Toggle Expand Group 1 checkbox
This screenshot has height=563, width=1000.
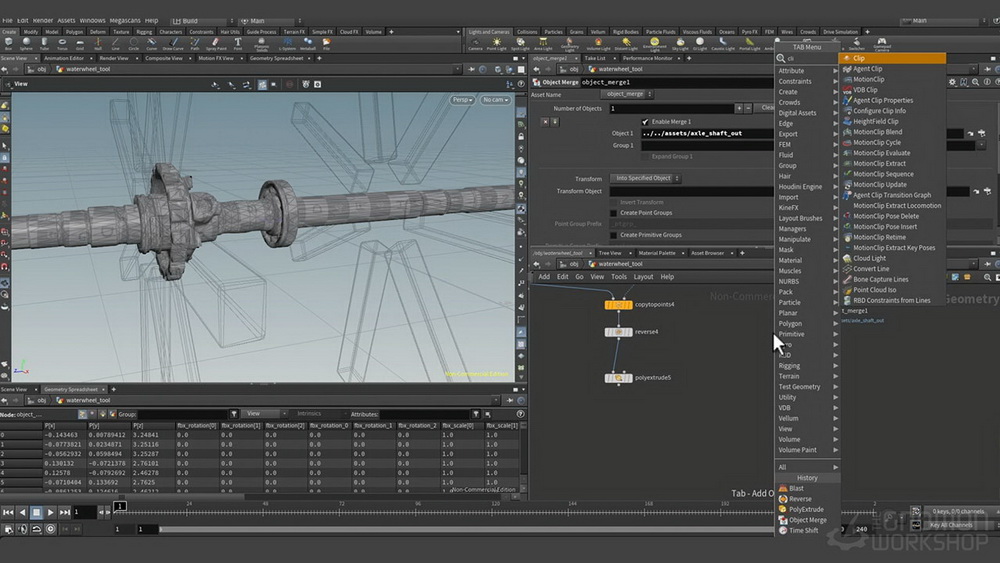645,156
